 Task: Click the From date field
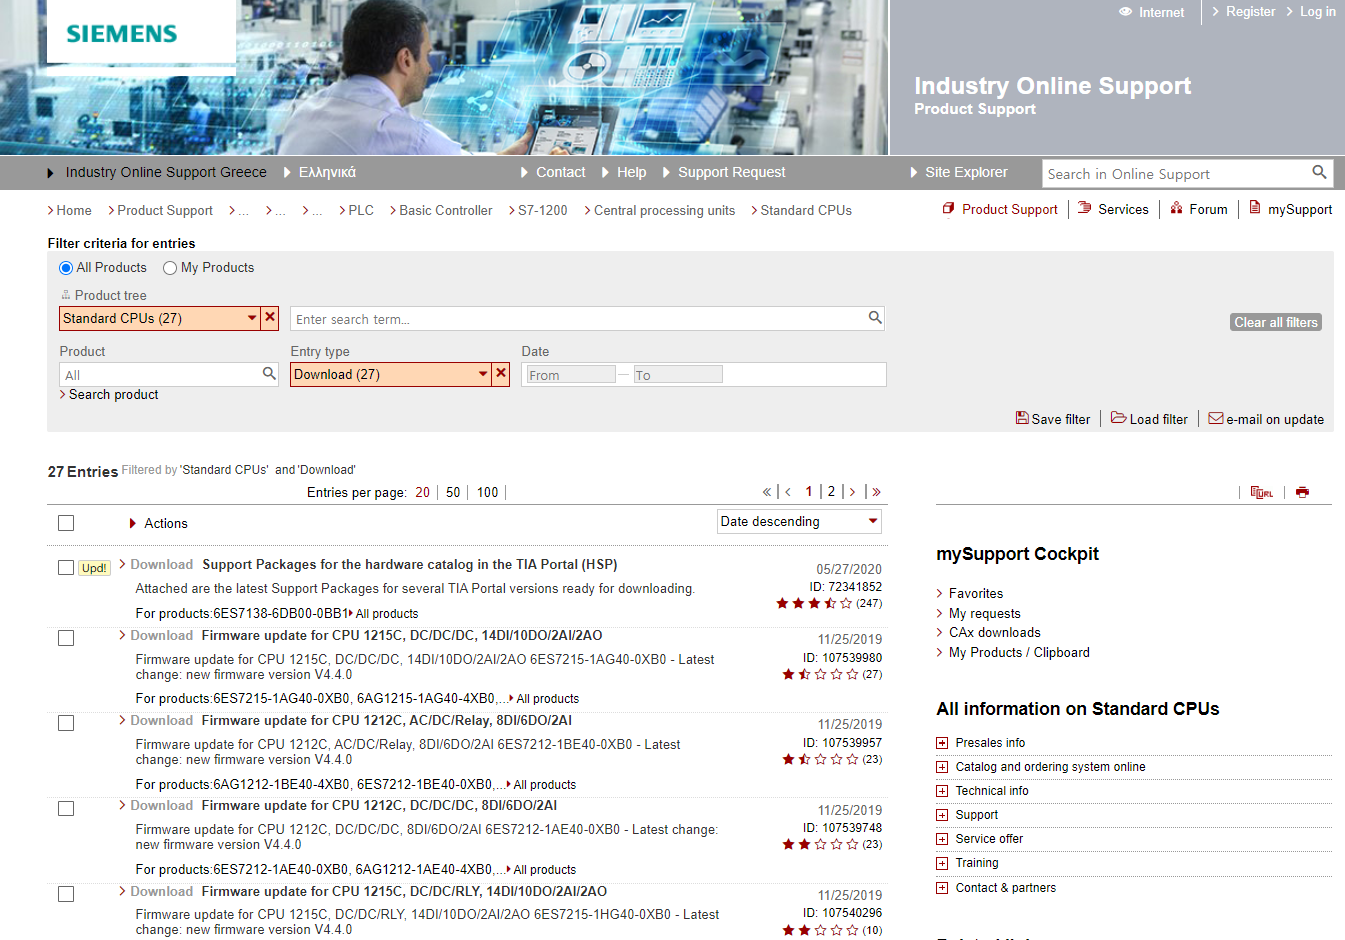point(571,375)
